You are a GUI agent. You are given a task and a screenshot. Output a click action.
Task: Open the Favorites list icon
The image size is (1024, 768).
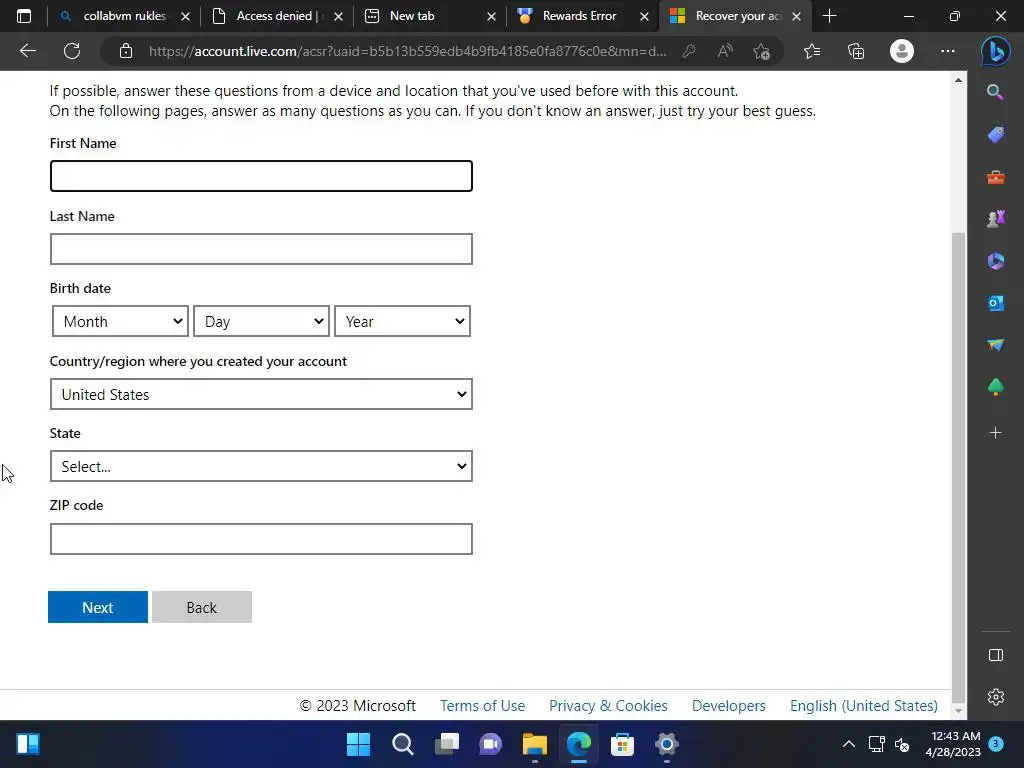pyautogui.click(x=812, y=51)
